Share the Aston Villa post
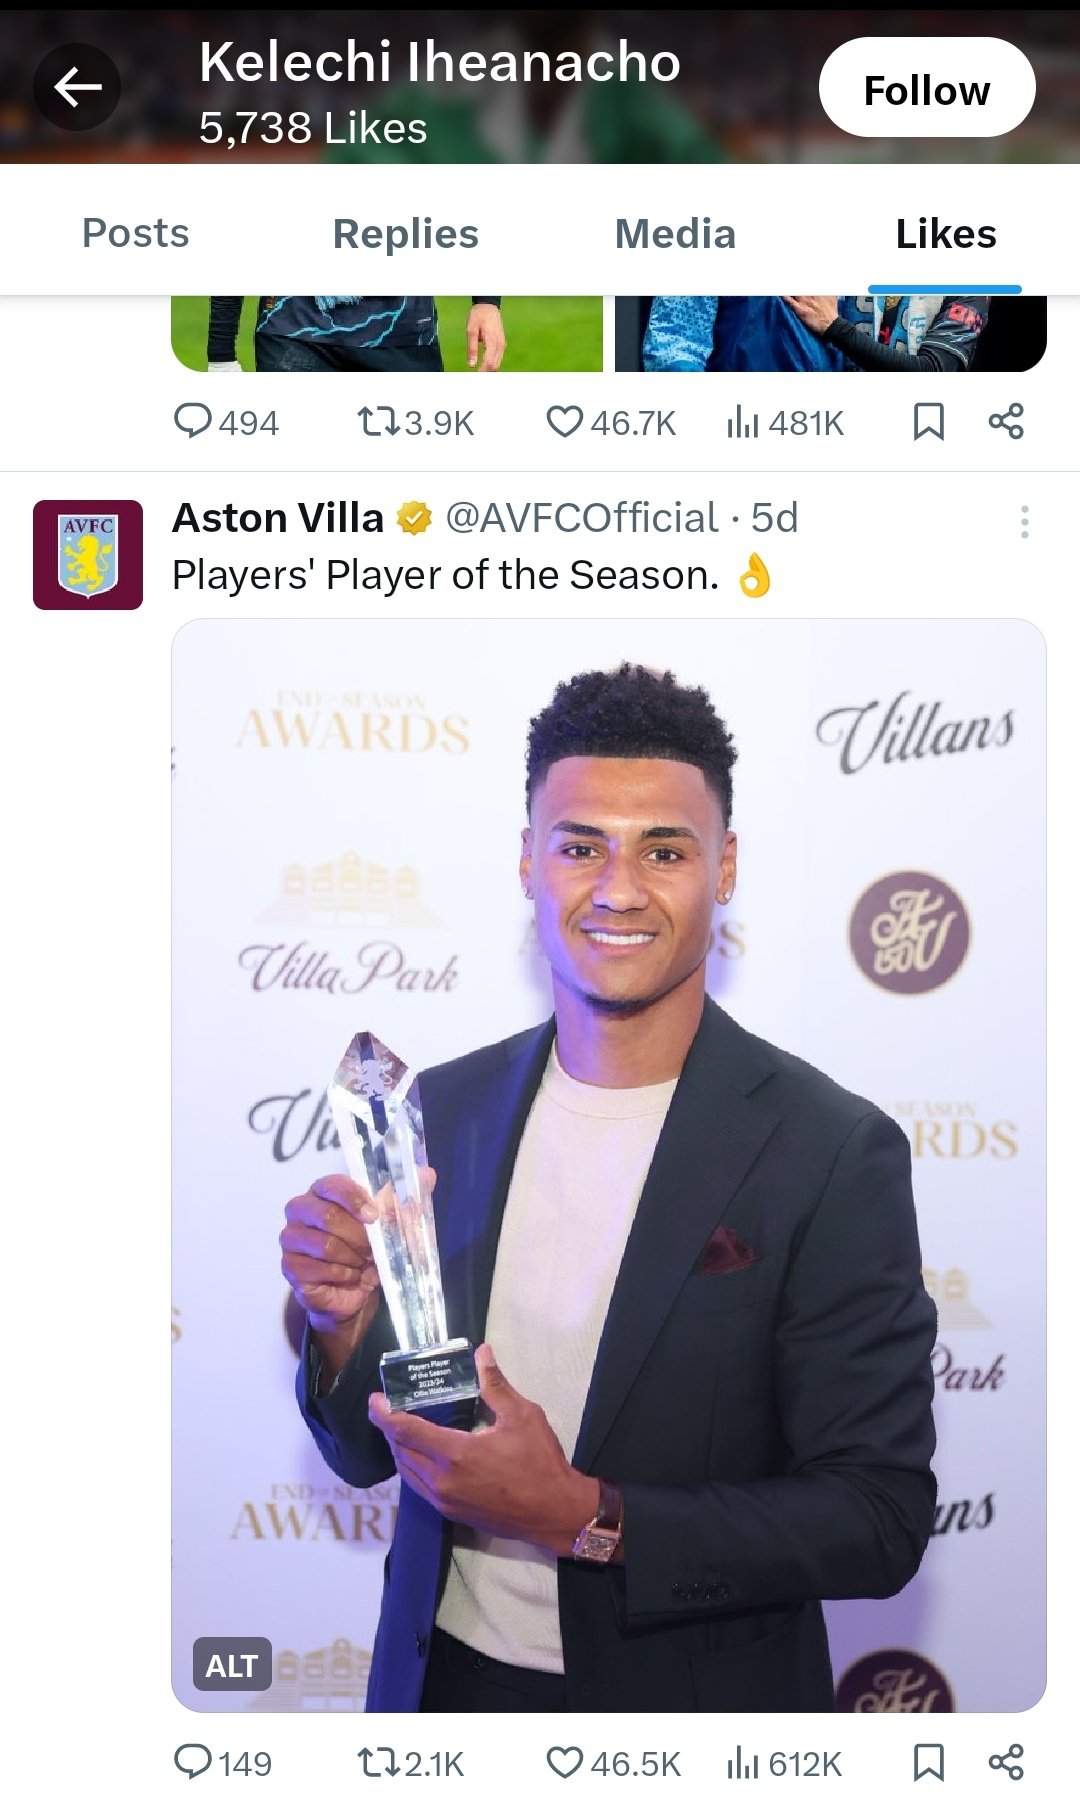Screen dimensions: 1080x1811 pyautogui.click(x=1006, y=1762)
